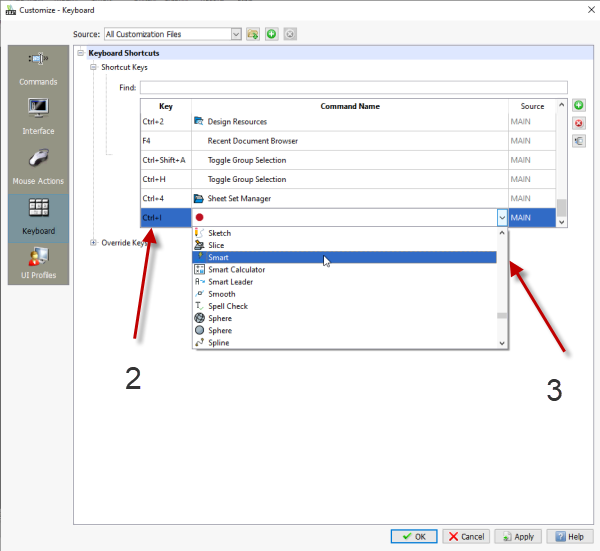Select the Keyboard page icon

38,208
